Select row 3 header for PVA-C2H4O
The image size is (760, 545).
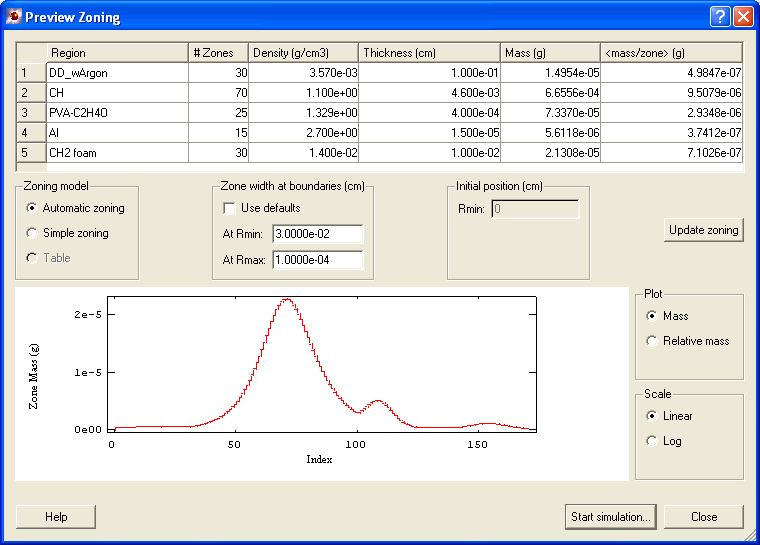(24, 113)
